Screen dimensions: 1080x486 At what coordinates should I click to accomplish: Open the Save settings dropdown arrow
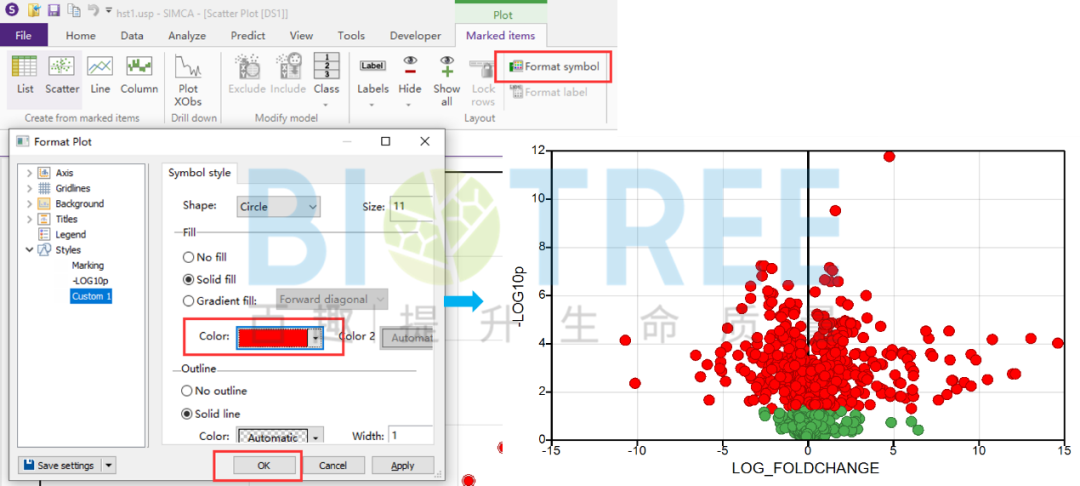click(x=109, y=465)
